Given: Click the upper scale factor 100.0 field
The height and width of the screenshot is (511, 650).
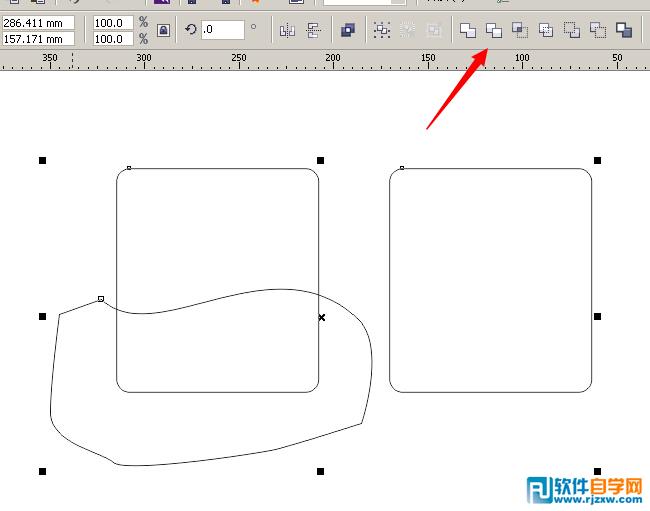Looking at the screenshot, I should click(x=113, y=23).
